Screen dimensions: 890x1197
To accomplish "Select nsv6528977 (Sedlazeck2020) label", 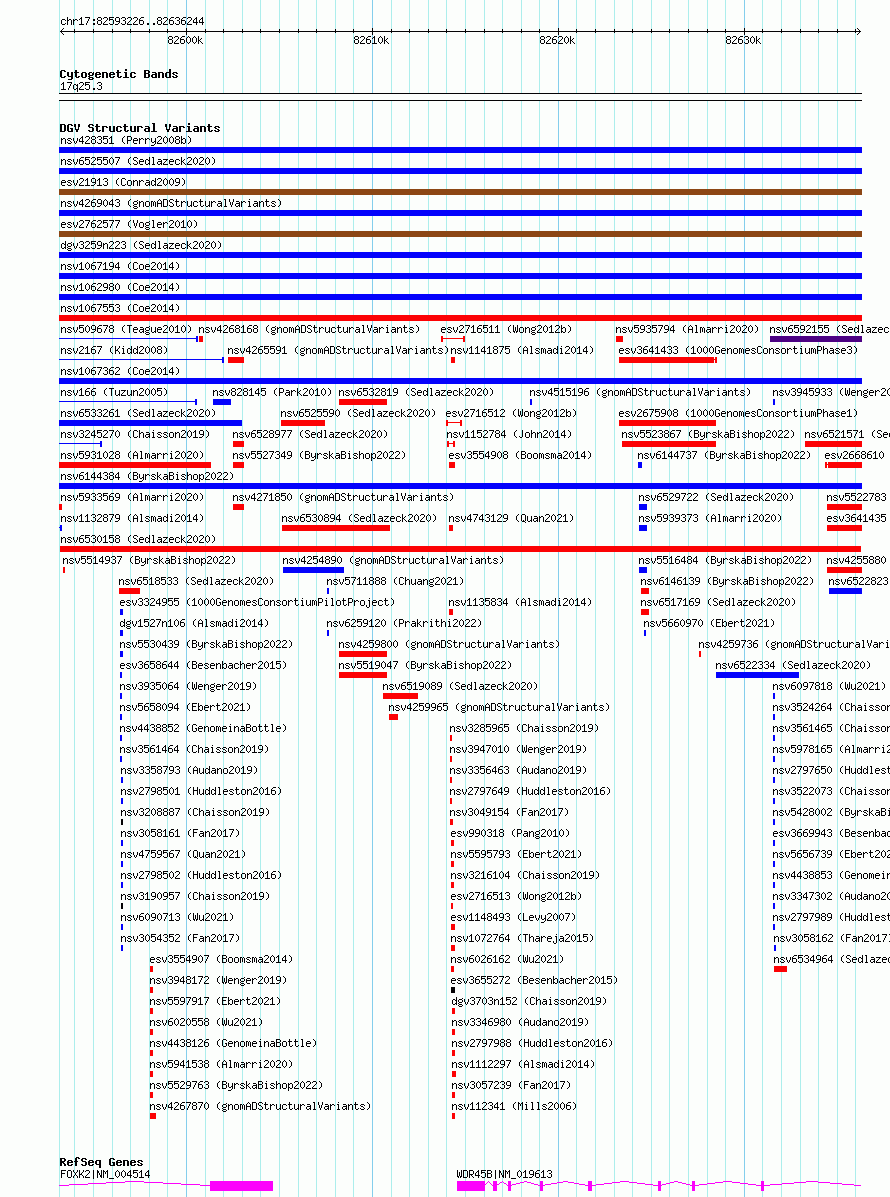I will (310, 434).
